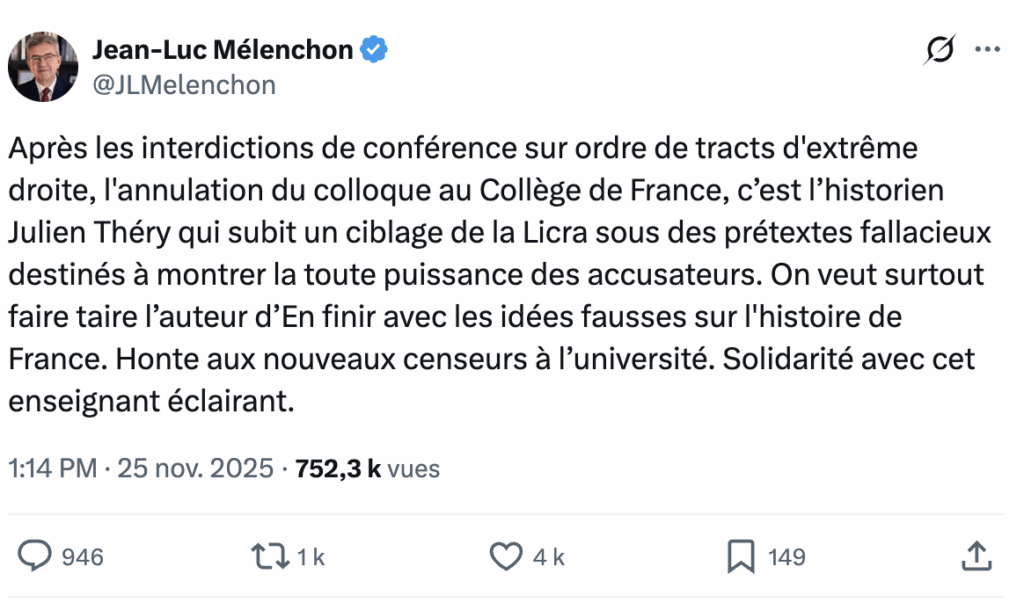Click the 1:14 PM timestamp
This screenshot has height=603, width=1024.
click(x=51, y=468)
